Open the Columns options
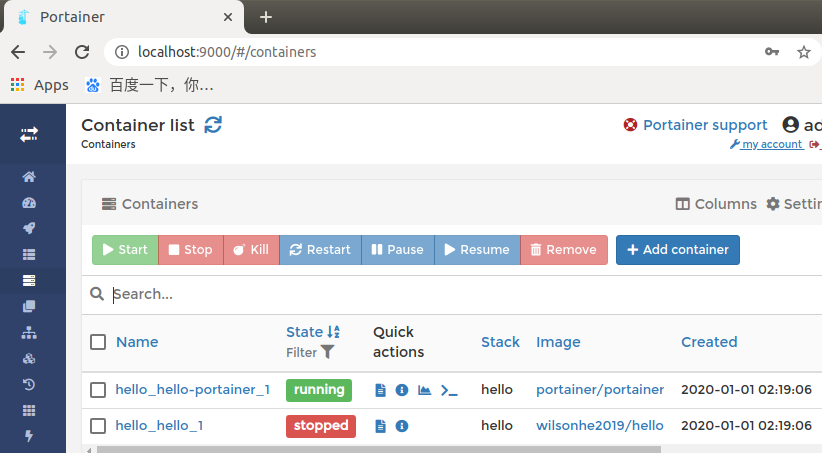Screen dimensions: 822x453 point(716,204)
